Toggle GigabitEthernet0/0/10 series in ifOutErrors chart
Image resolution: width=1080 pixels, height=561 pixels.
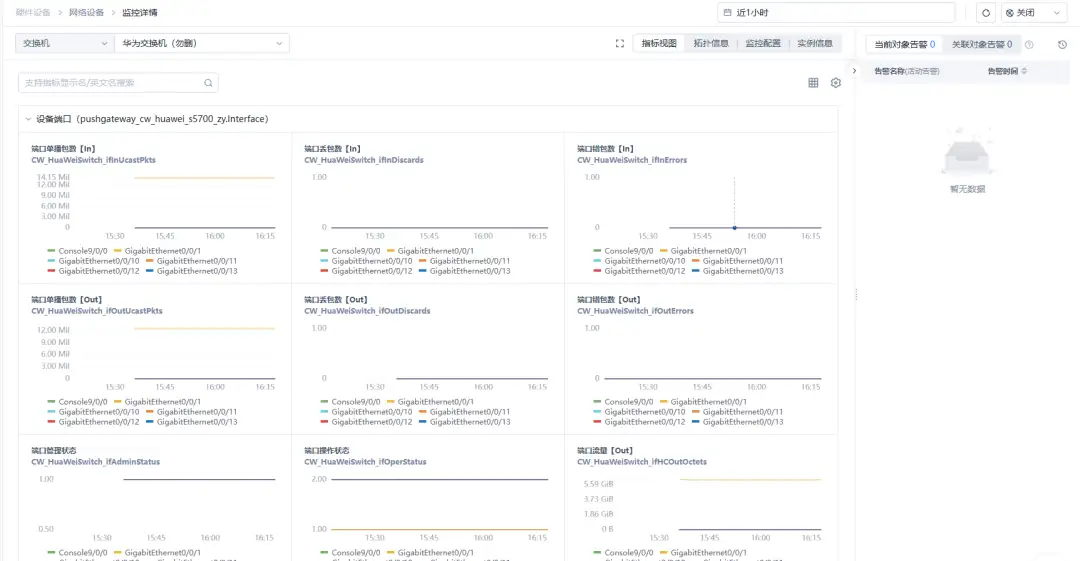pyautogui.click(x=639, y=412)
